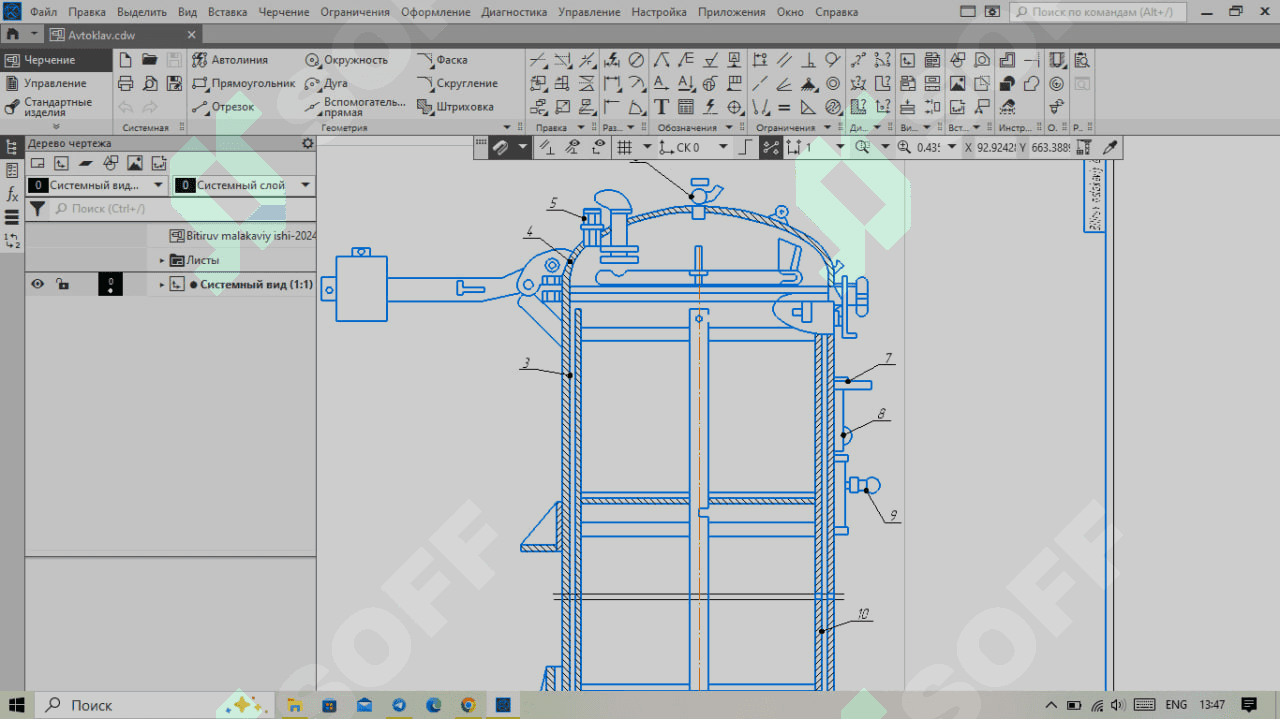Open print preview icon
Screen dimensions: 1280x719
[150, 83]
